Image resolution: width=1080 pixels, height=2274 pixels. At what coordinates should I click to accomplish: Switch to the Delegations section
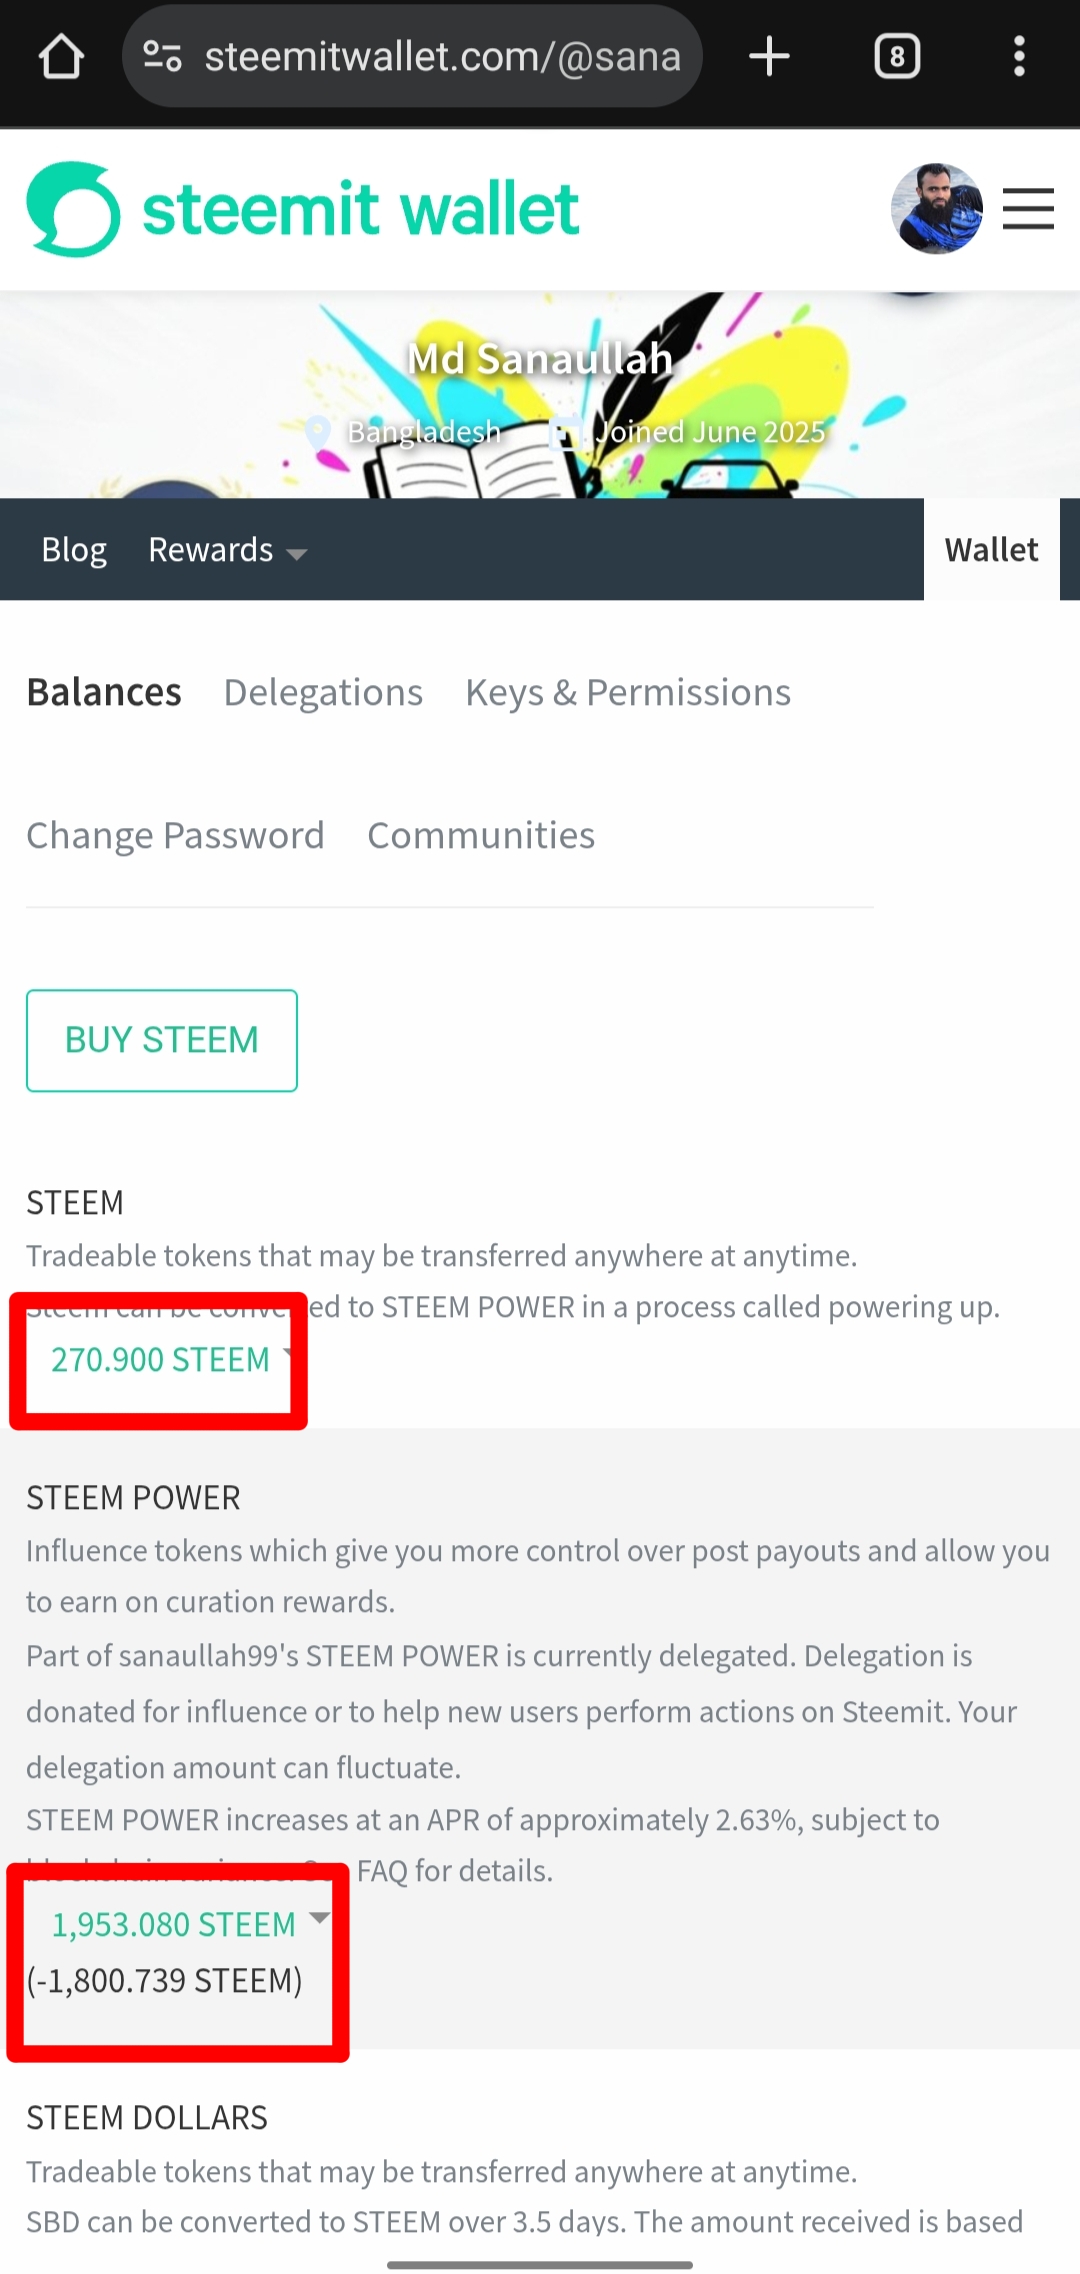click(323, 693)
